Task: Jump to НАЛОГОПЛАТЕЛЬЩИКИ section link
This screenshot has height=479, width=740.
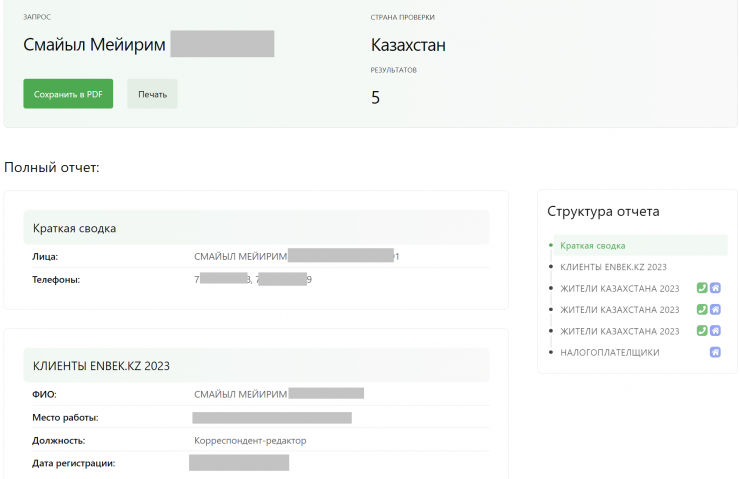Action: [x=609, y=352]
